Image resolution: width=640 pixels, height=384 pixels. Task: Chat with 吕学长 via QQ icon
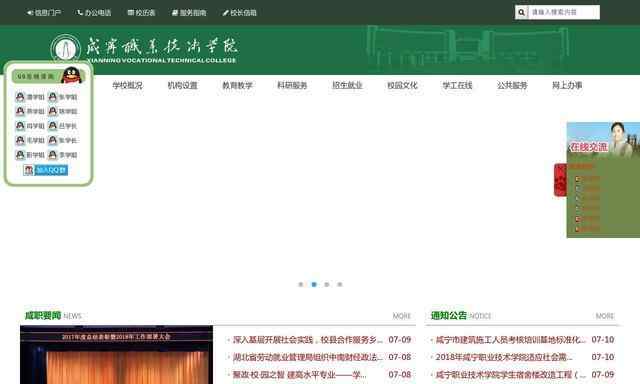coord(53,126)
